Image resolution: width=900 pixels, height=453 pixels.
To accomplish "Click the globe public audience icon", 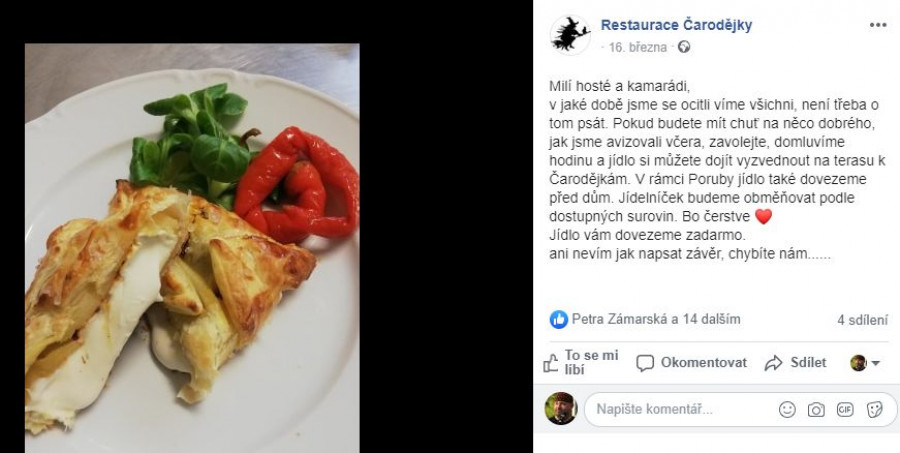I will [684, 47].
